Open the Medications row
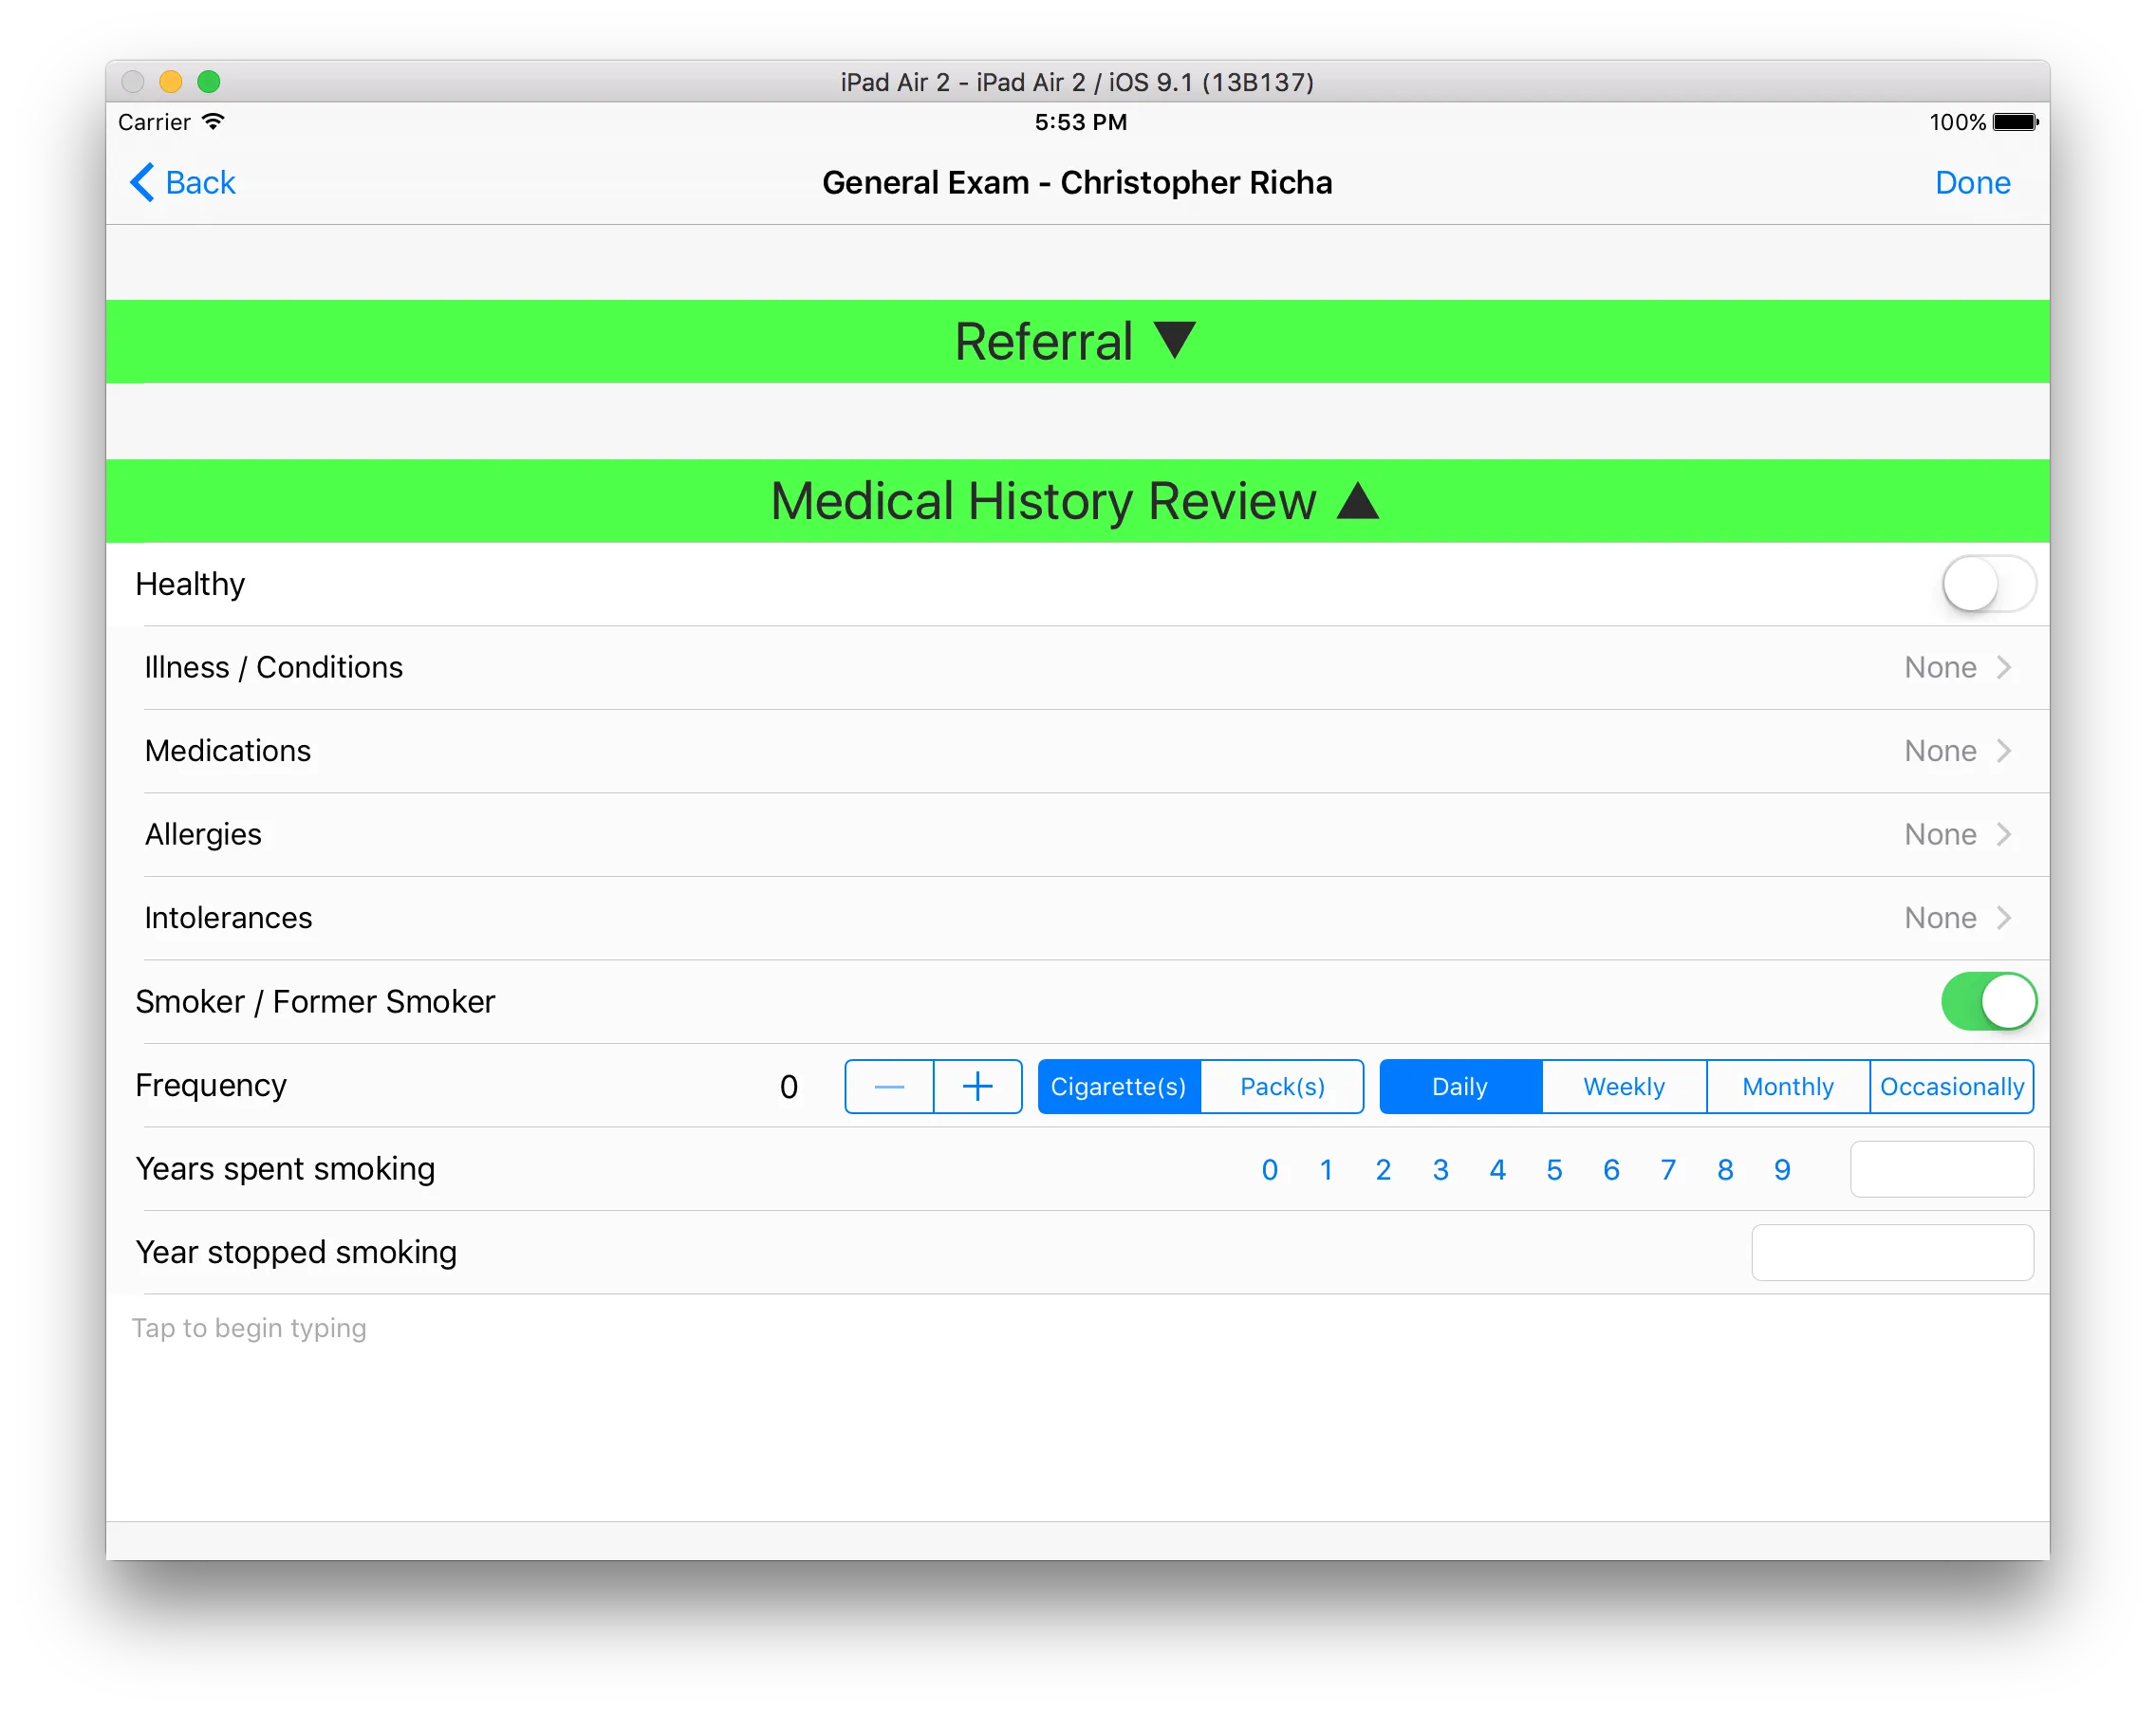Screen dimensions: 2156x1712 1076,751
